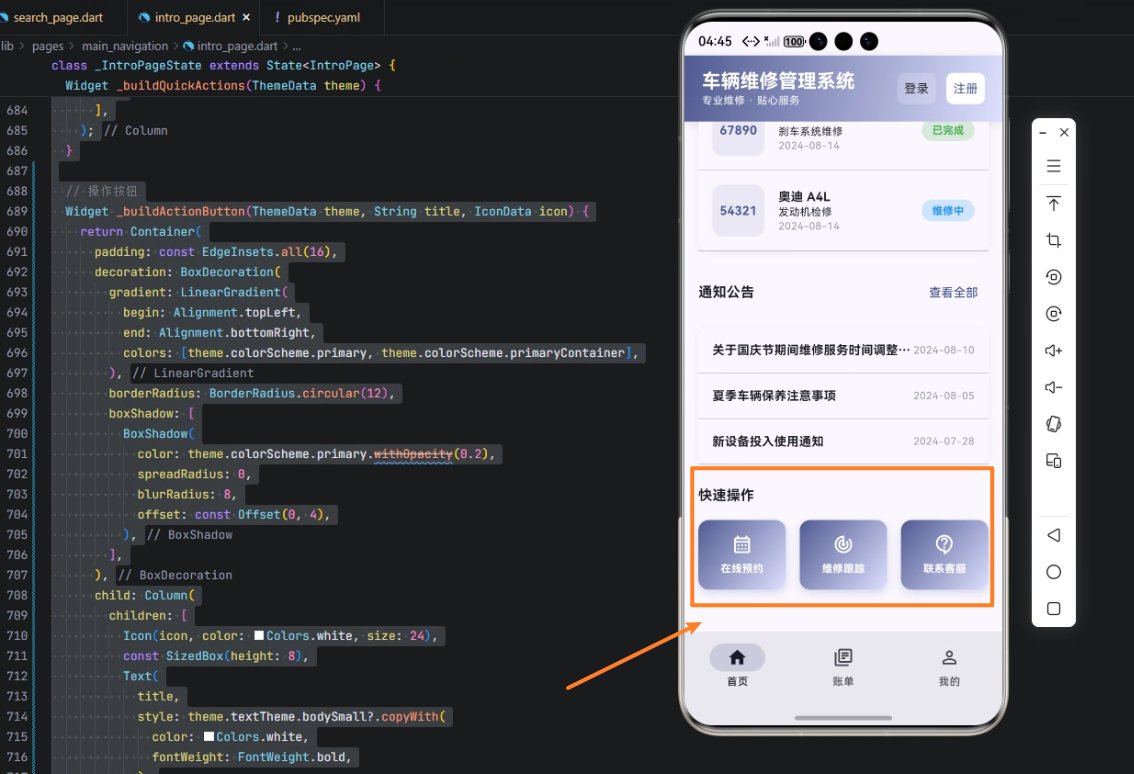Image resolution: width=1134 pixels, height=774 pixels.
Task: Click the _buildActionButton method name on line 689
Action: pyautogui.click(x=181, y=211)
